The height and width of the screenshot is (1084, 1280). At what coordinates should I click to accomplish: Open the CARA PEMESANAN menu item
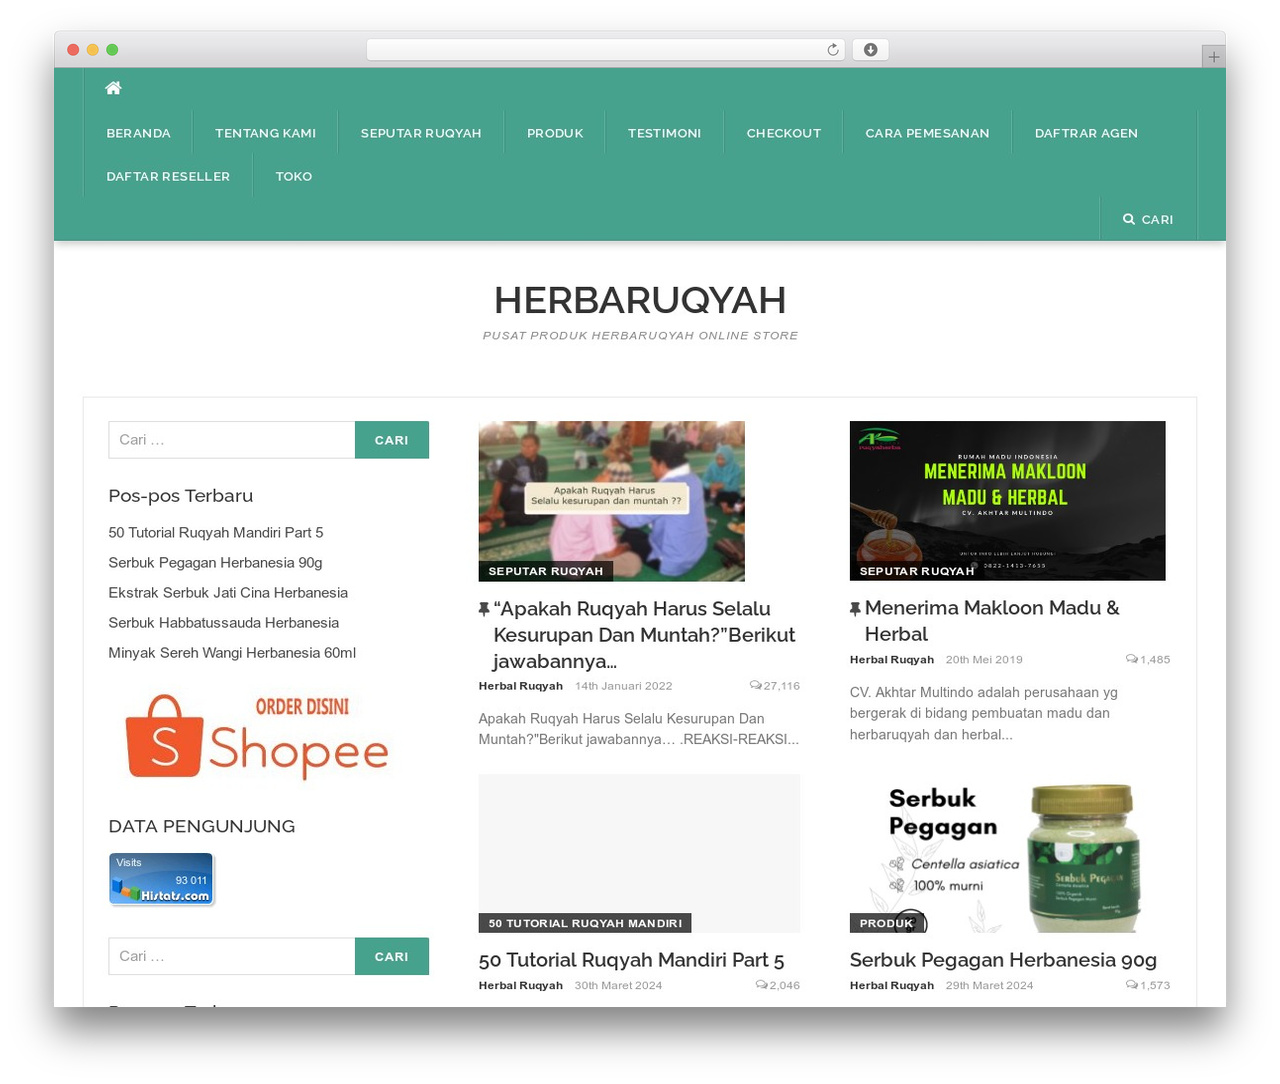(927, 133)
